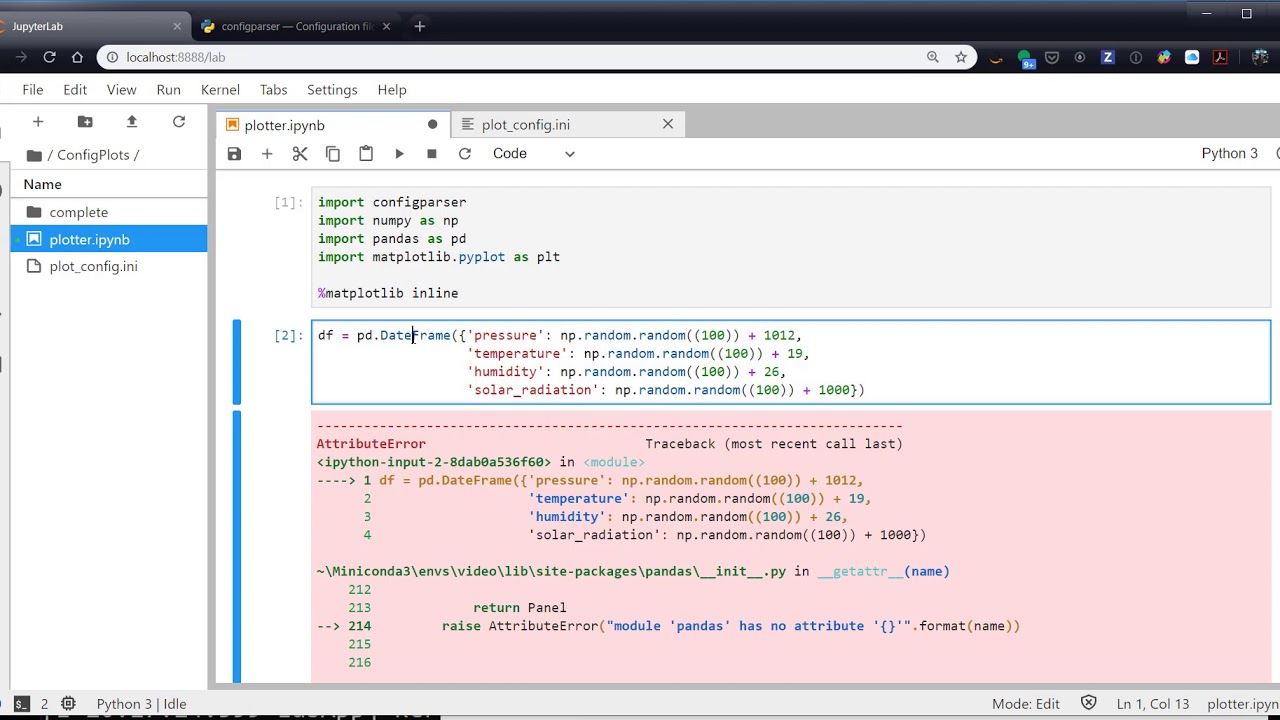Click the trusted notebook shield icon in the status bar
This screenshot has width=1280, height=720.
click(x=1089, y=704)
